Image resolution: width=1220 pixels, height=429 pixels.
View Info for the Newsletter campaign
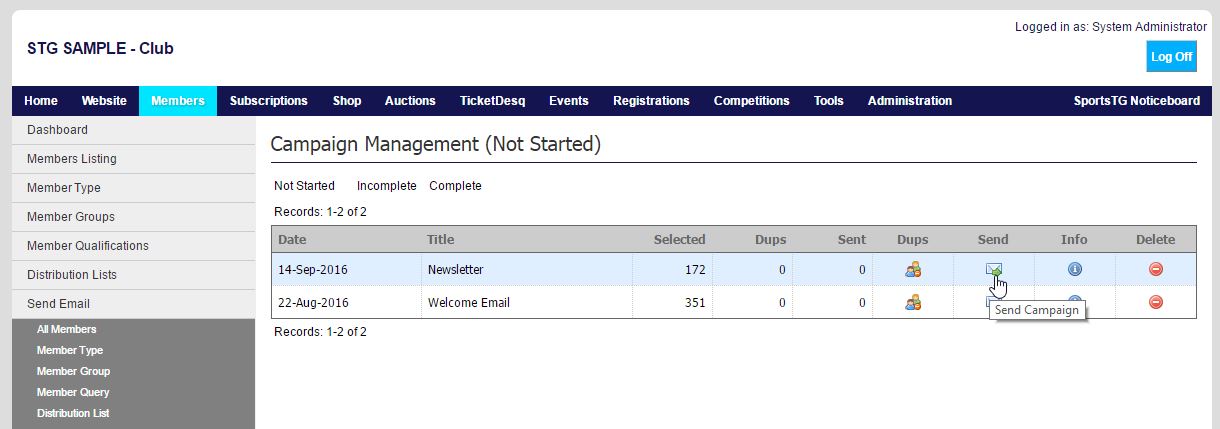pyautogui.click(x=1075, y=269)
